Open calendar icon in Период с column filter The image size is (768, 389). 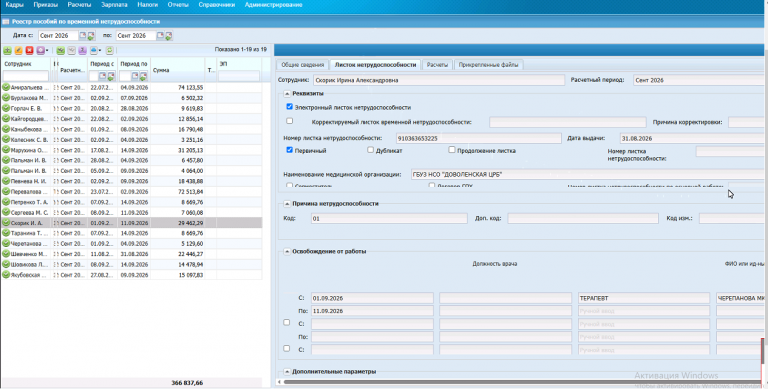[x=102, y=76]
